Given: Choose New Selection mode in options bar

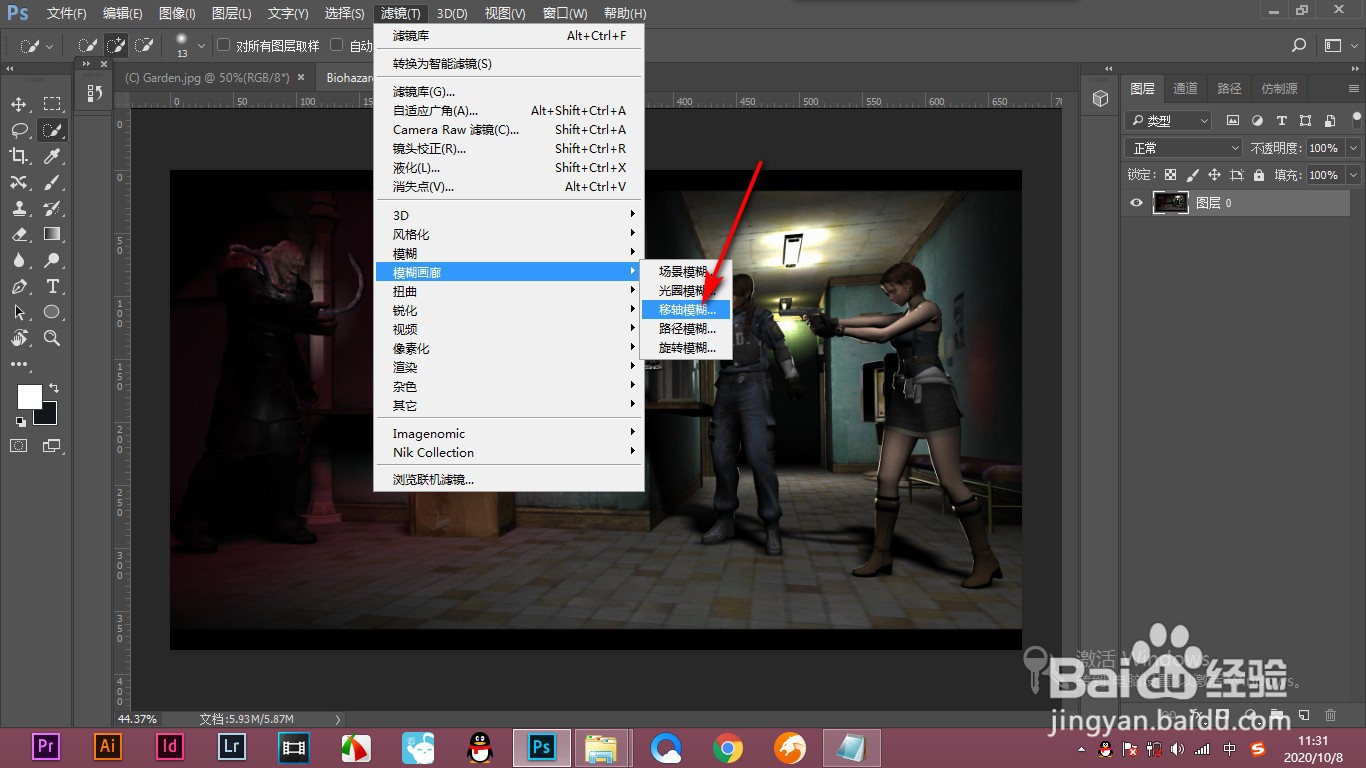Looking at the screenshot, I should coord(88,45).
